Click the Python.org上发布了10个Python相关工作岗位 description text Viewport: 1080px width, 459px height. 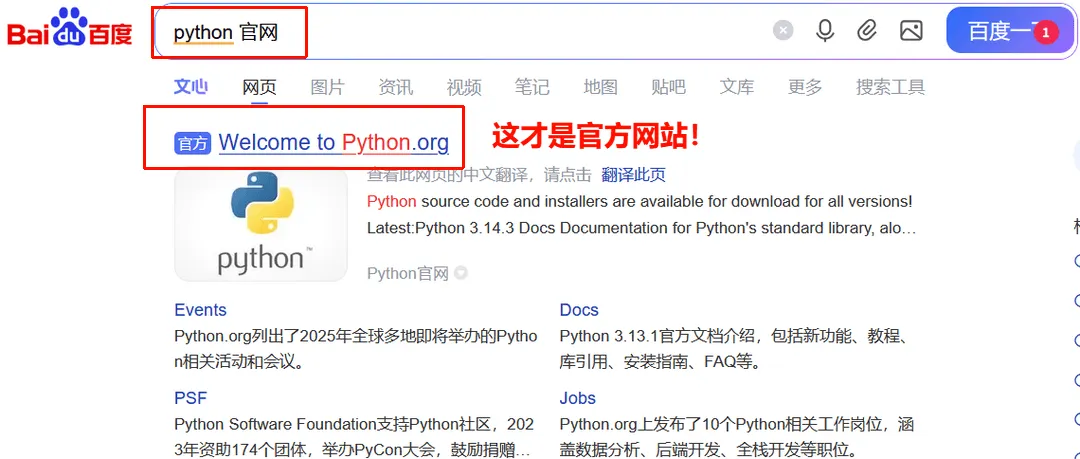737,437
